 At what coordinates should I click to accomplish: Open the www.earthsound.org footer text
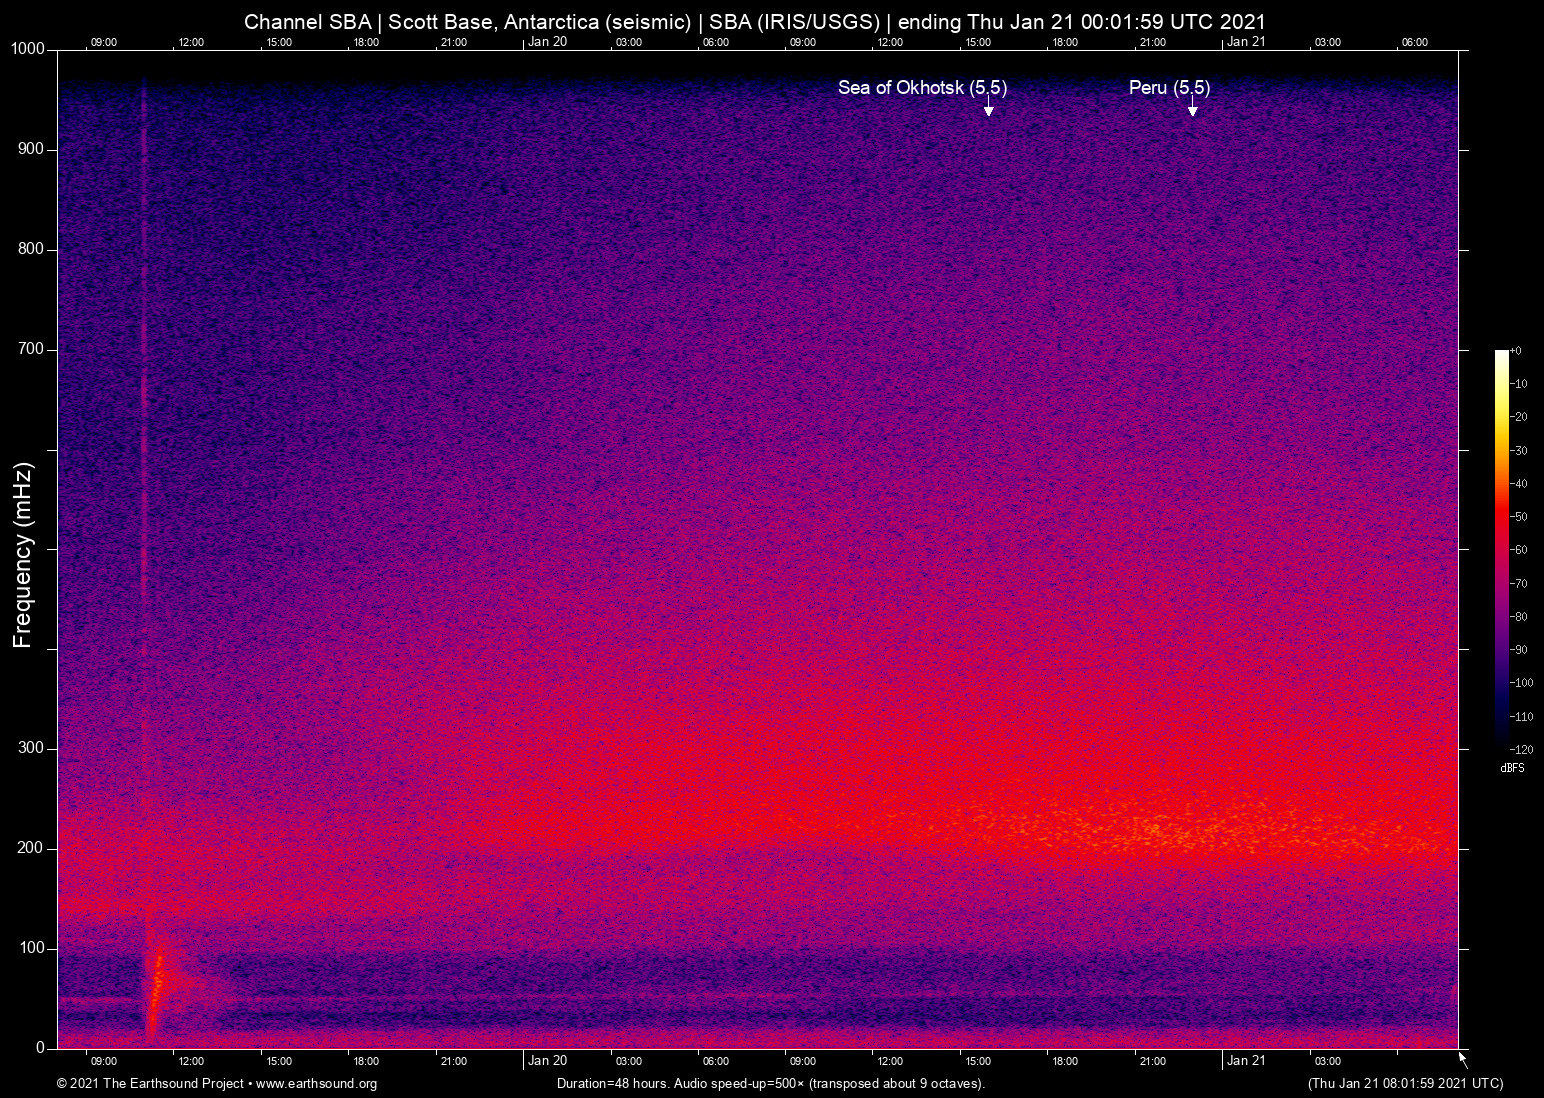(316, 1084)
